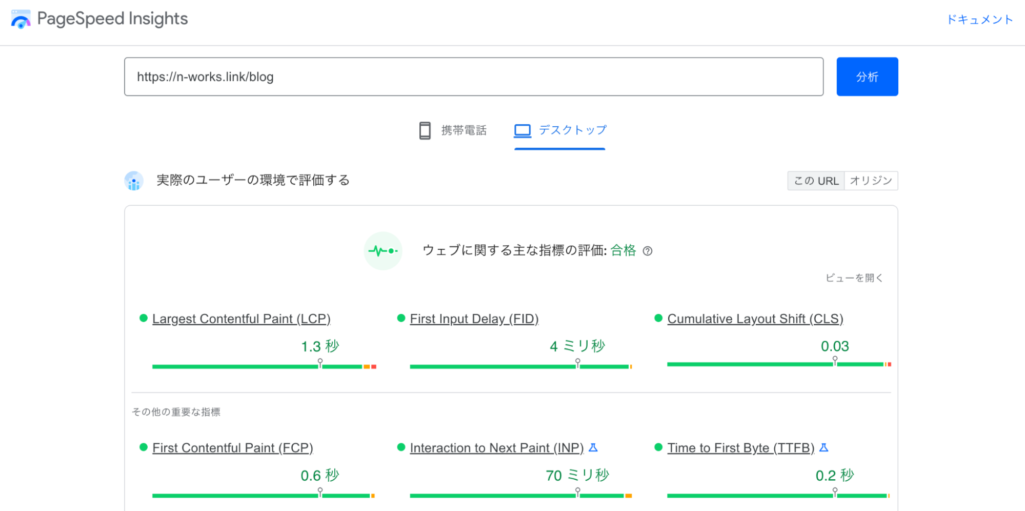This screenshot has width=1025, height=511.
Task: Click the TTFB distribution bar
Action: click(x=779, y=496)
